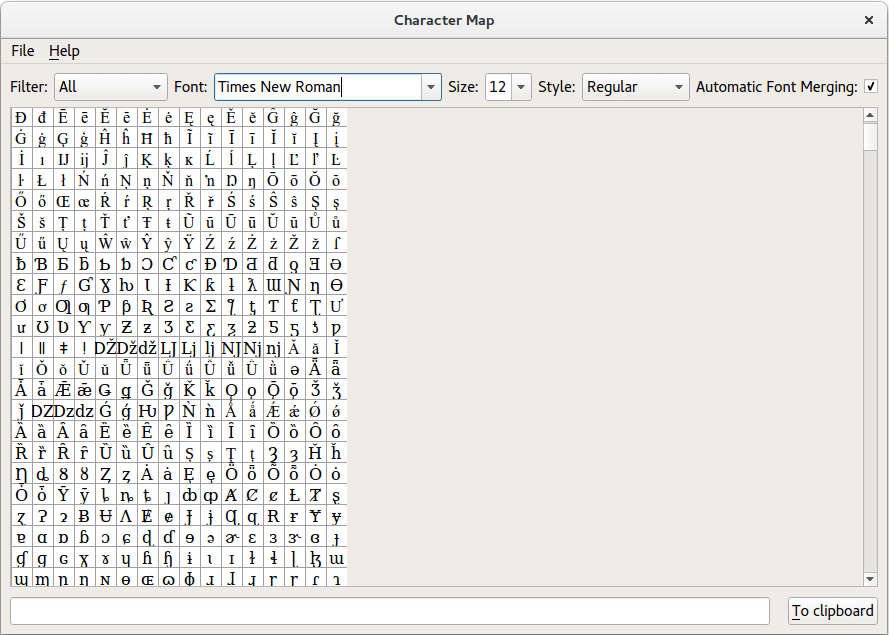Click the text entry field at the bottom
Viewport: 889px width, 635px height.
(390, 611)
